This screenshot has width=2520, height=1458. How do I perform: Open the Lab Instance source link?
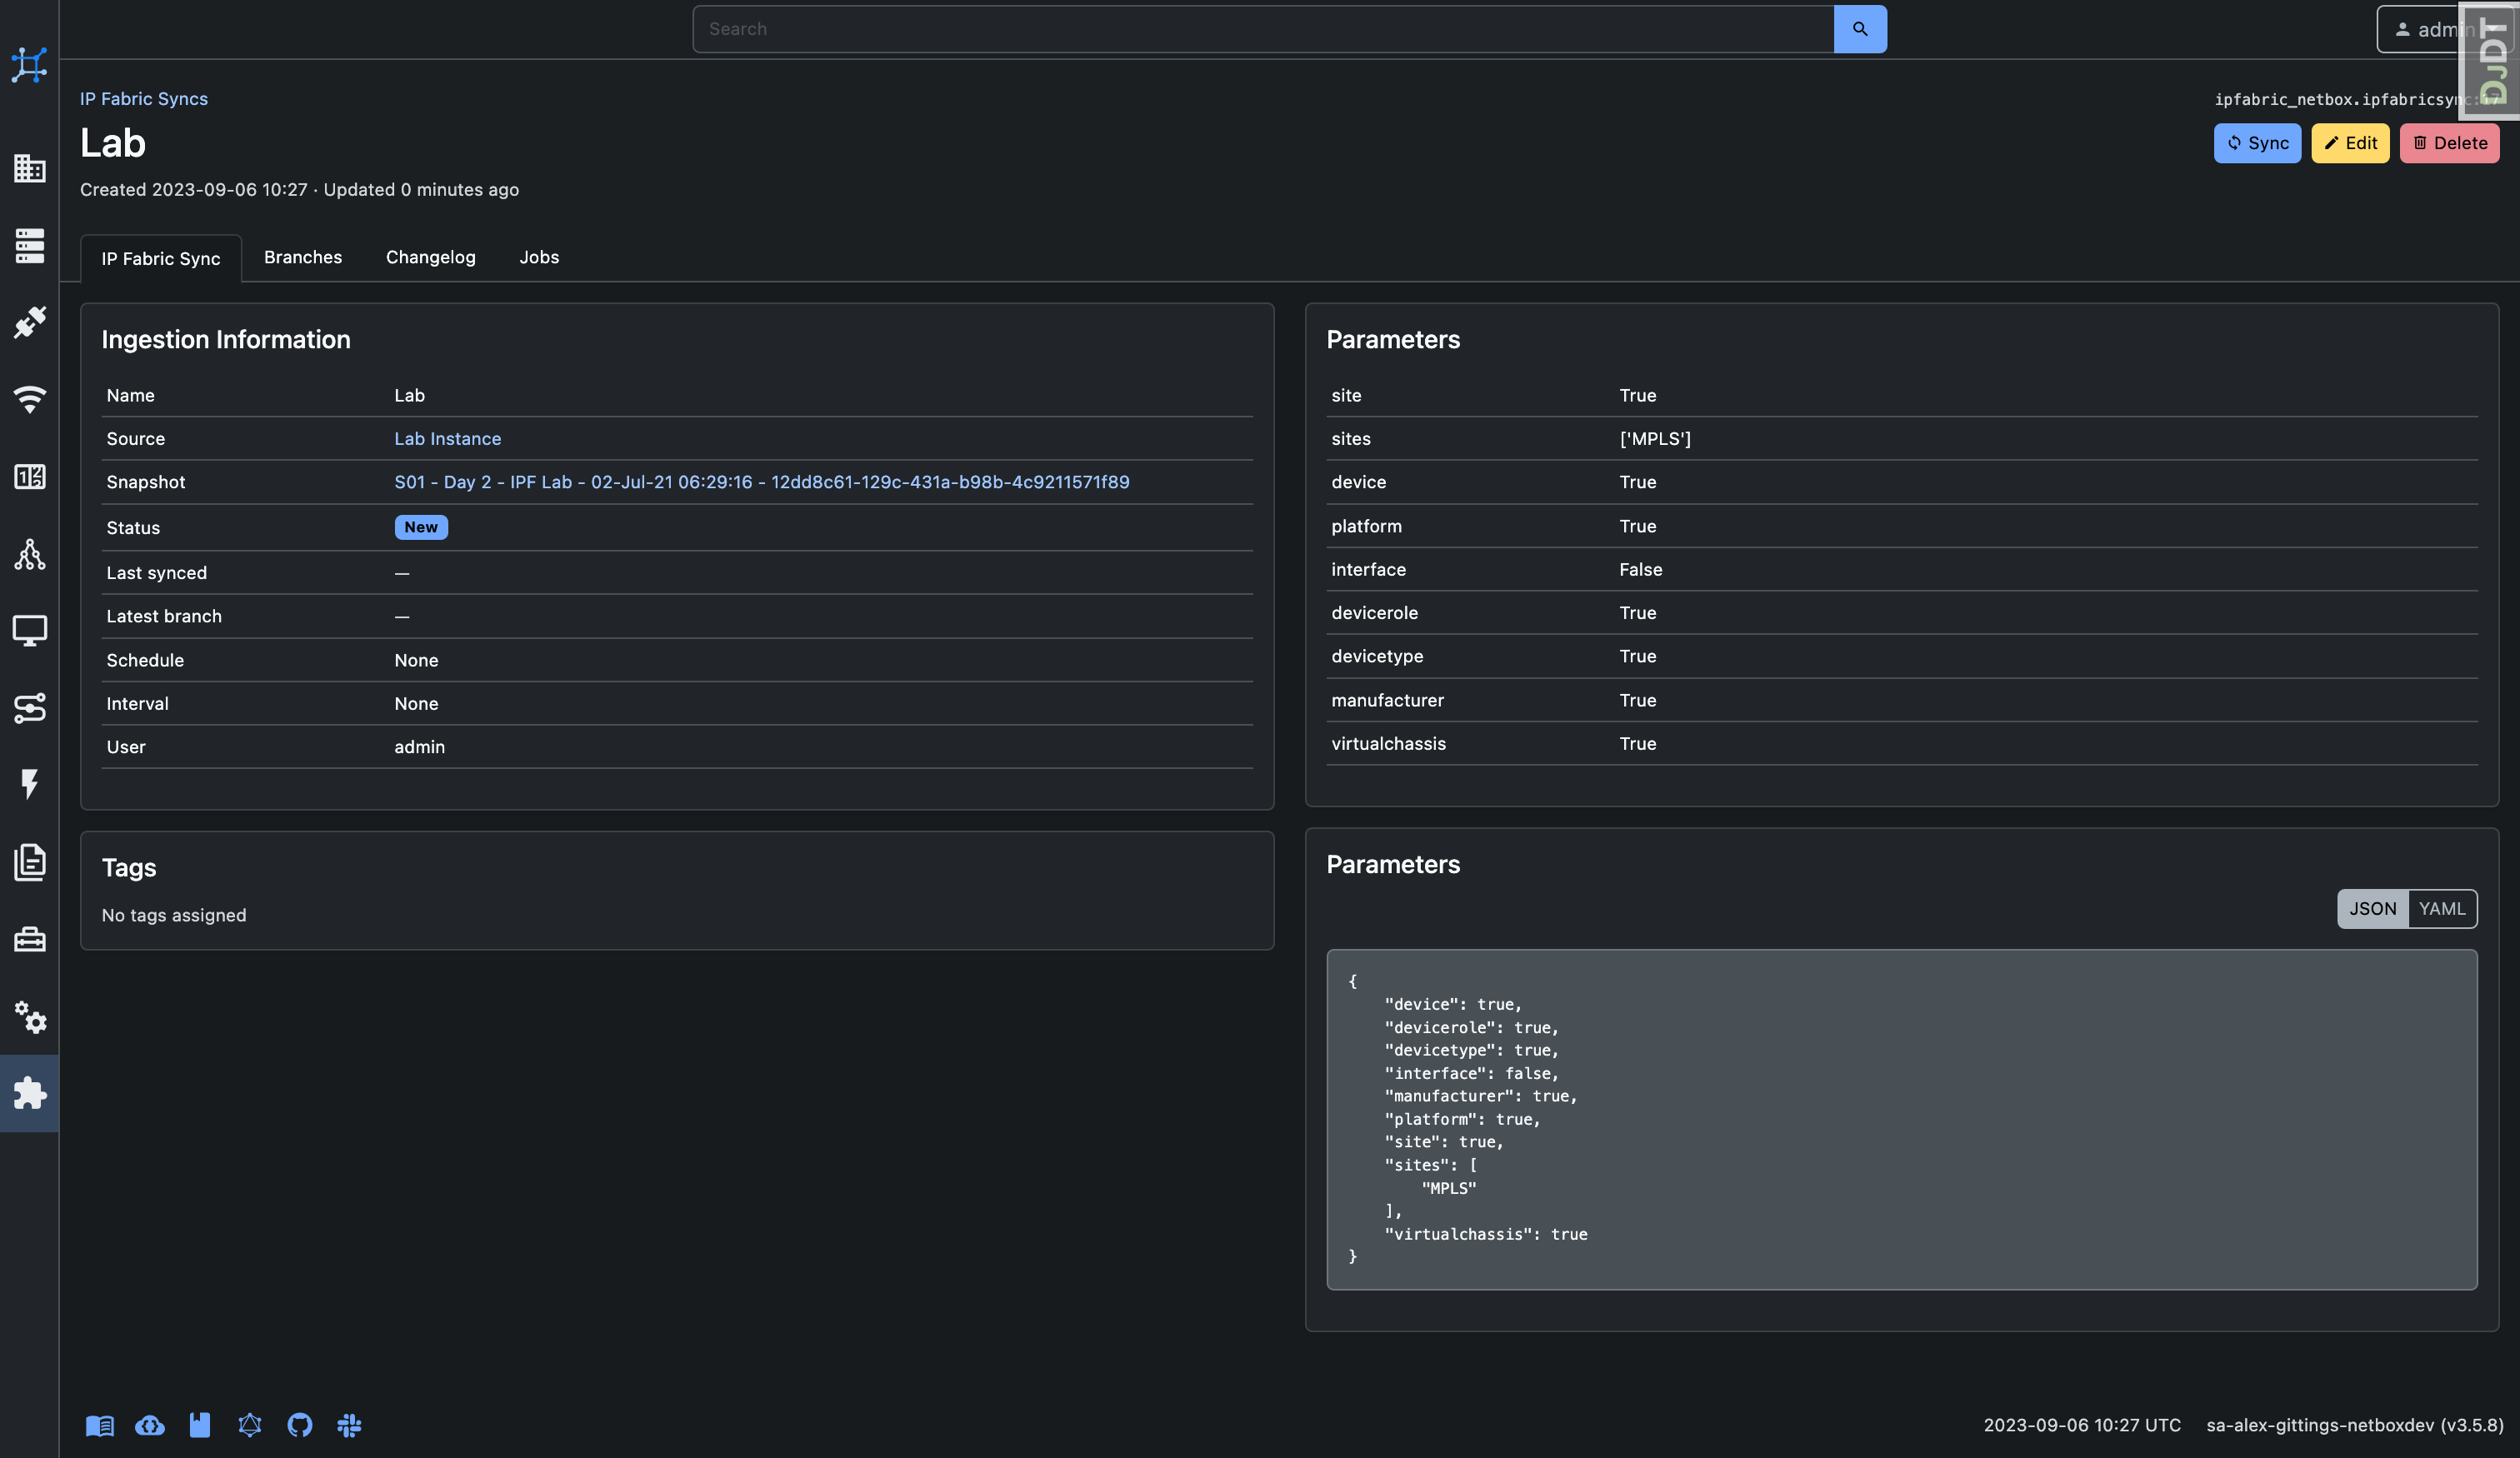coord(447,438)
